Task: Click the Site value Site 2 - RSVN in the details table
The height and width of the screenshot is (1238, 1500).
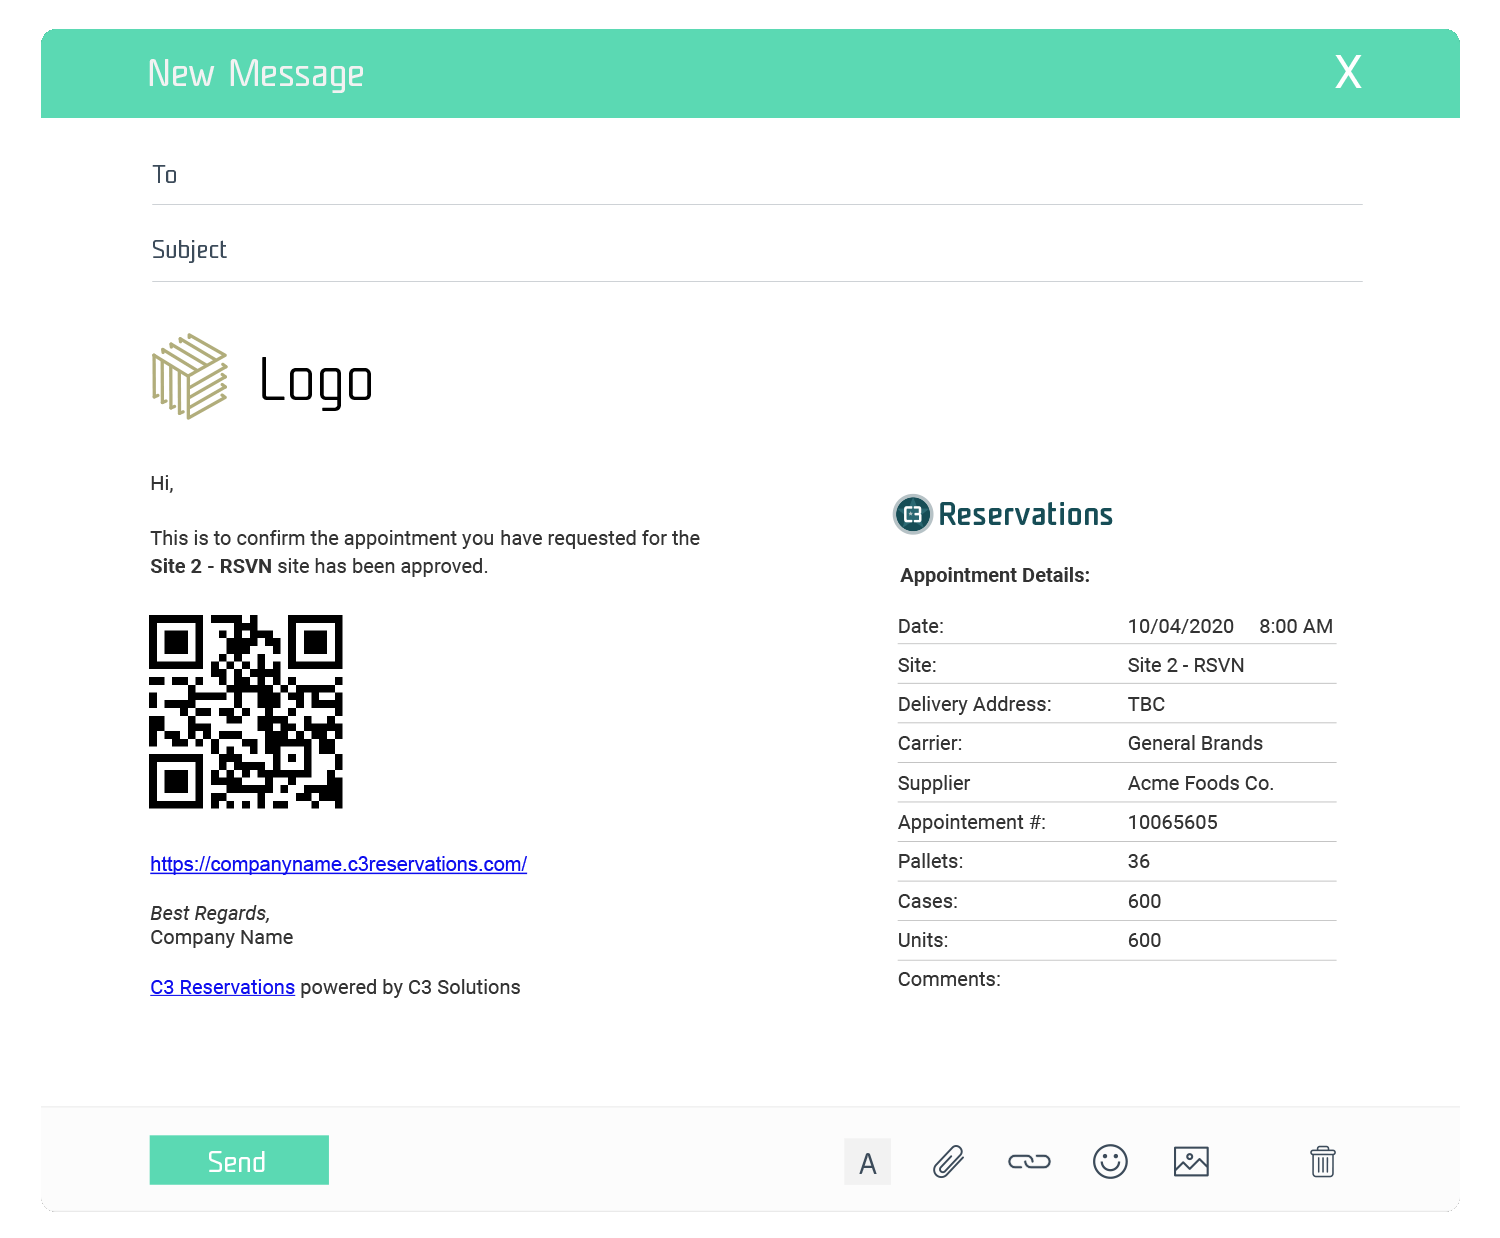Action: click(x=1186, y=665)
